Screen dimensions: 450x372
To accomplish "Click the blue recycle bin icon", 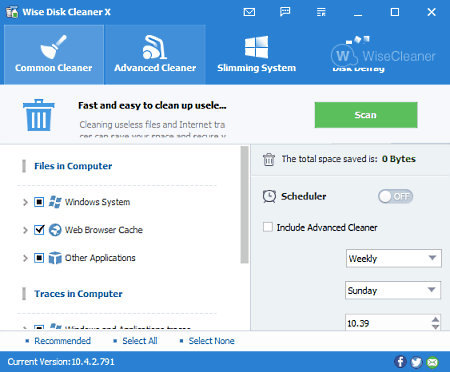I will 39,115.
